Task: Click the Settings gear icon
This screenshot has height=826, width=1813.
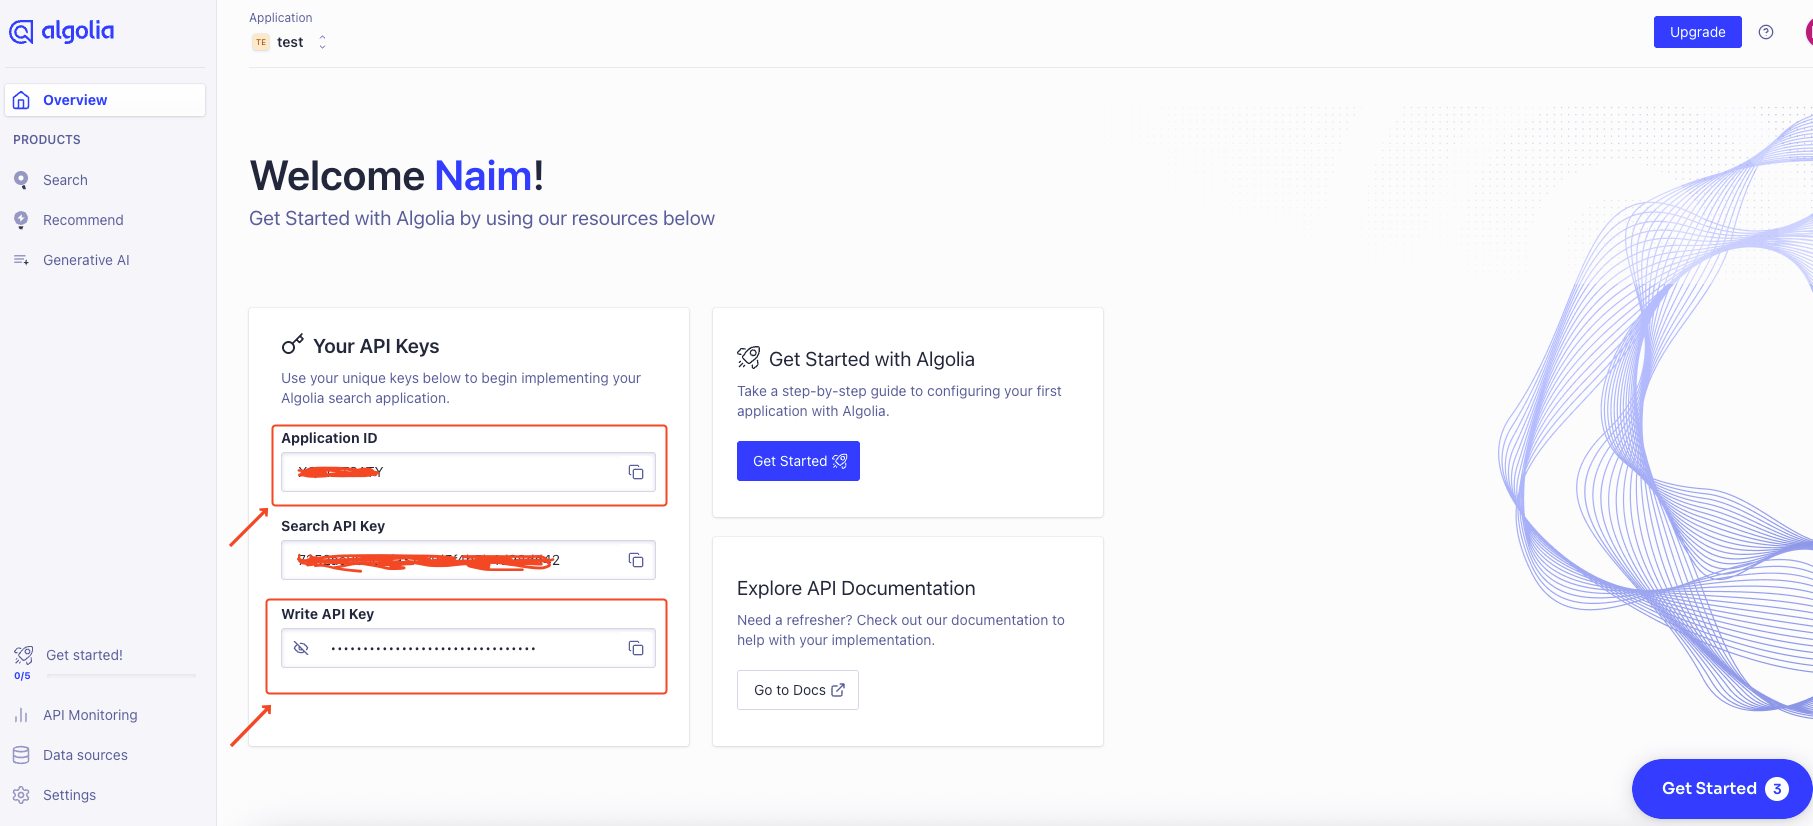Action: click(x=21, y=795)
